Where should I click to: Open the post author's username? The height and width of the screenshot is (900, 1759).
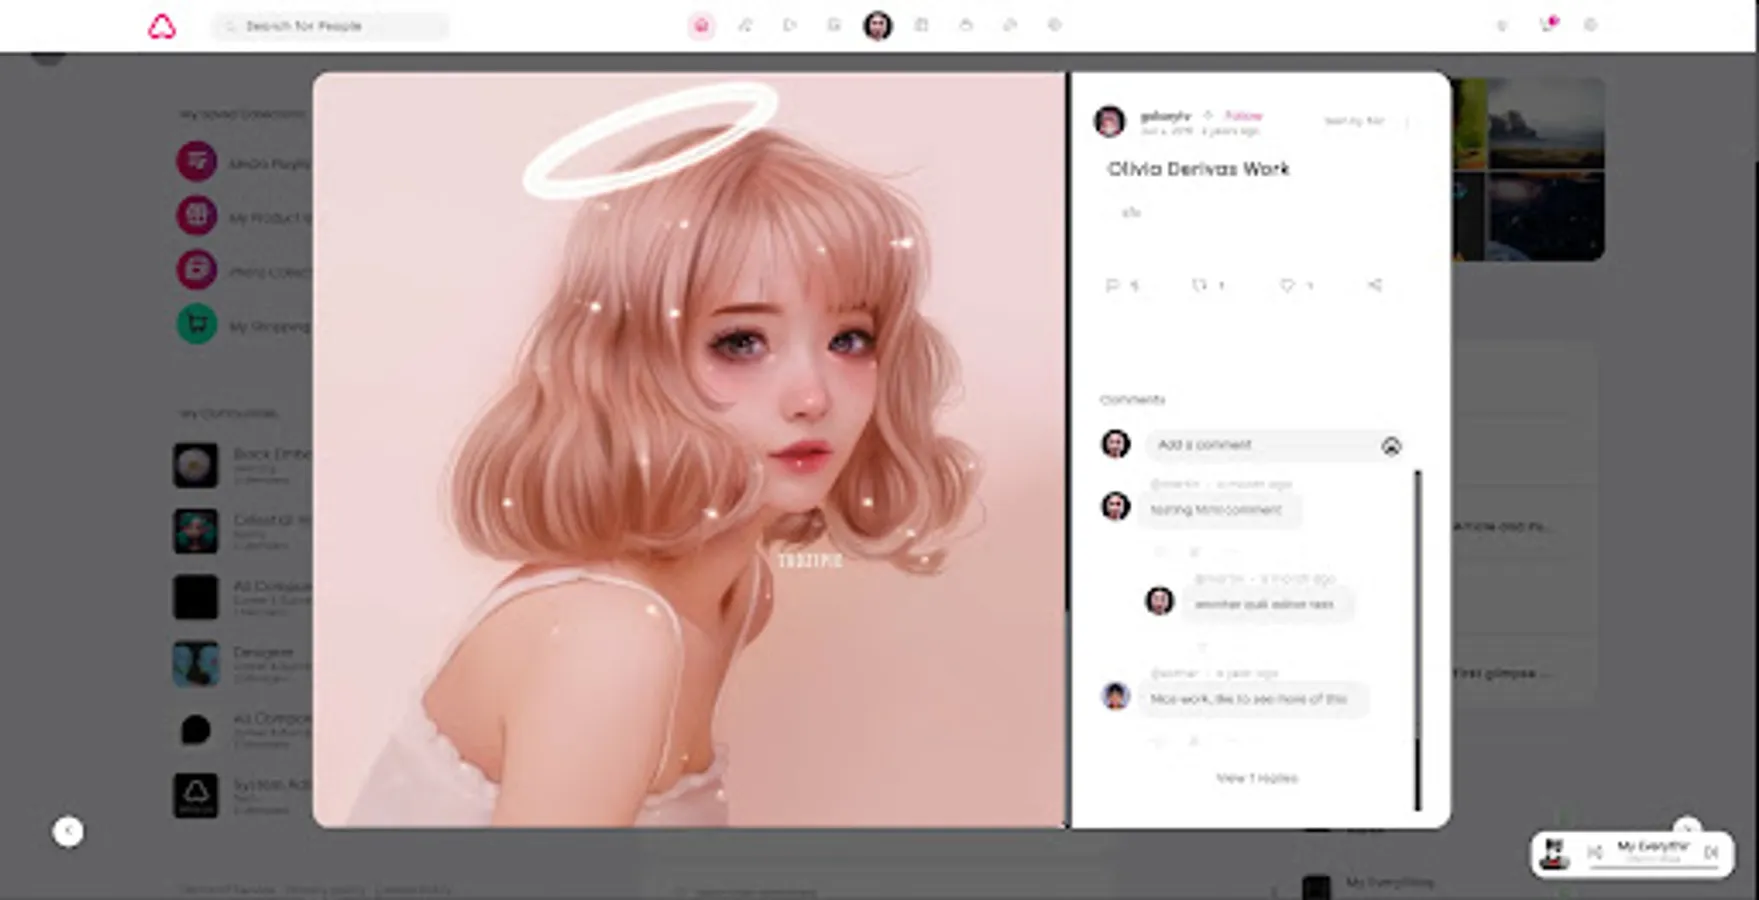[1166, 116]
